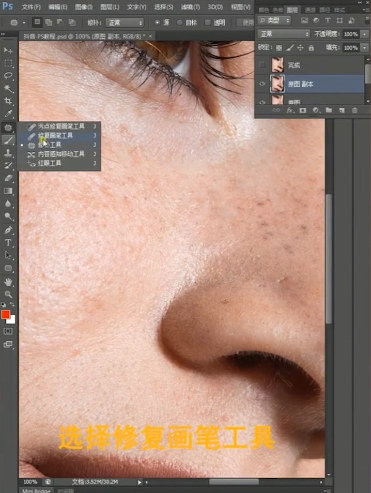Image resolution: width=371 pixels, height=493 pixels.
Task: Open the 修补 mode dropdown
Action: (x=125, y=23)
